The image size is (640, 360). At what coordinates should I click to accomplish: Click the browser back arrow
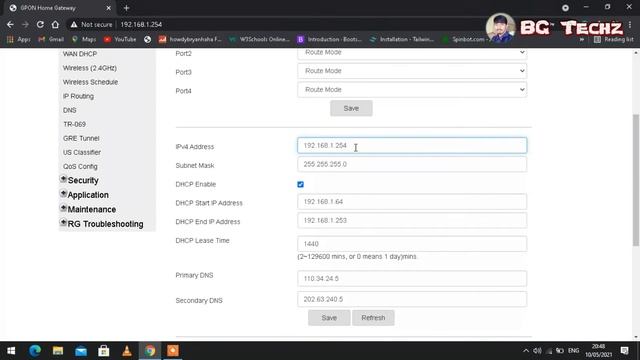[10, 24]
